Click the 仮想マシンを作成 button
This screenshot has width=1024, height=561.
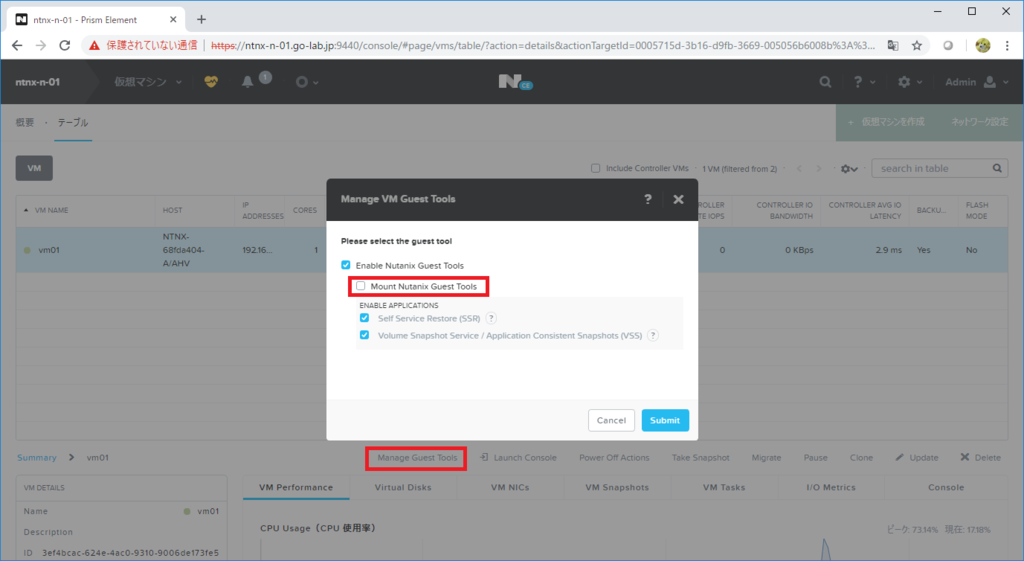(x=886, y=122)
